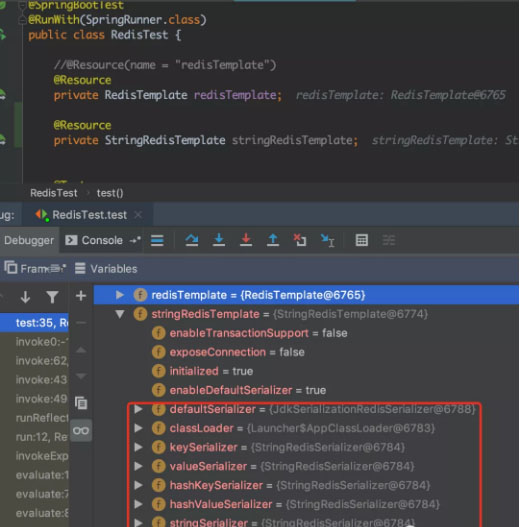This screenshot has height=527, width=520.
Task: Collapse the stringRedisTemplate variable node
Action: (120, 314)
